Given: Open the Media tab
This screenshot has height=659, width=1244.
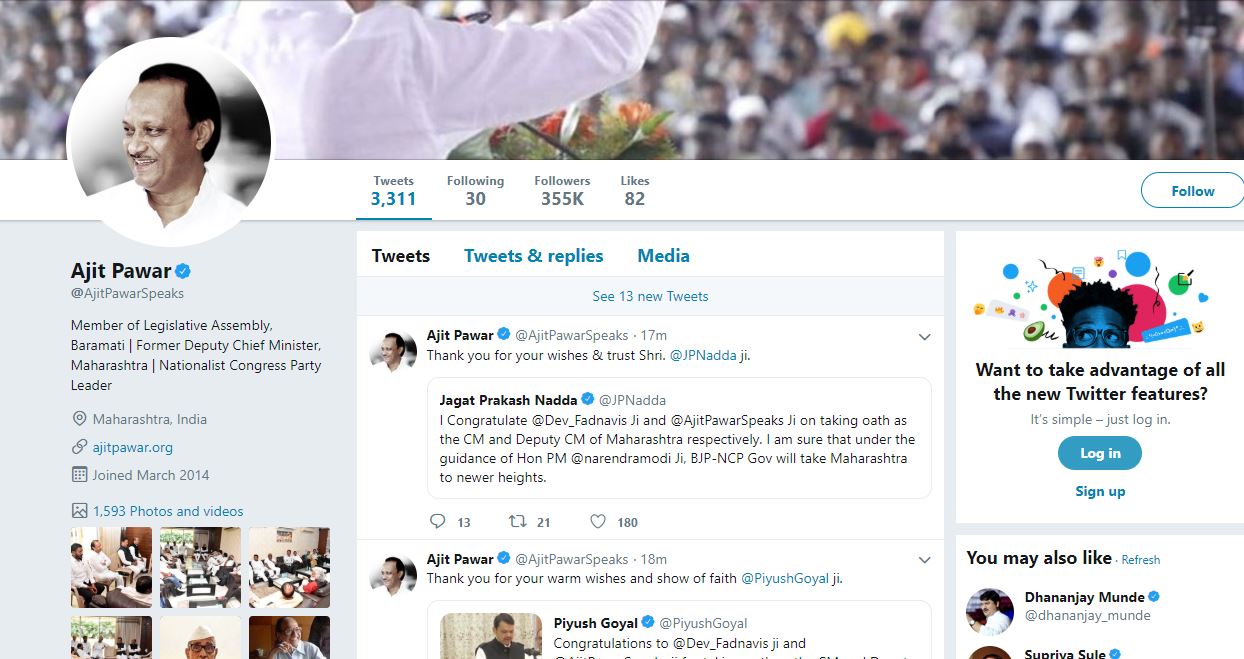Looking at the screenshot, I should click(x=663, y=256).
